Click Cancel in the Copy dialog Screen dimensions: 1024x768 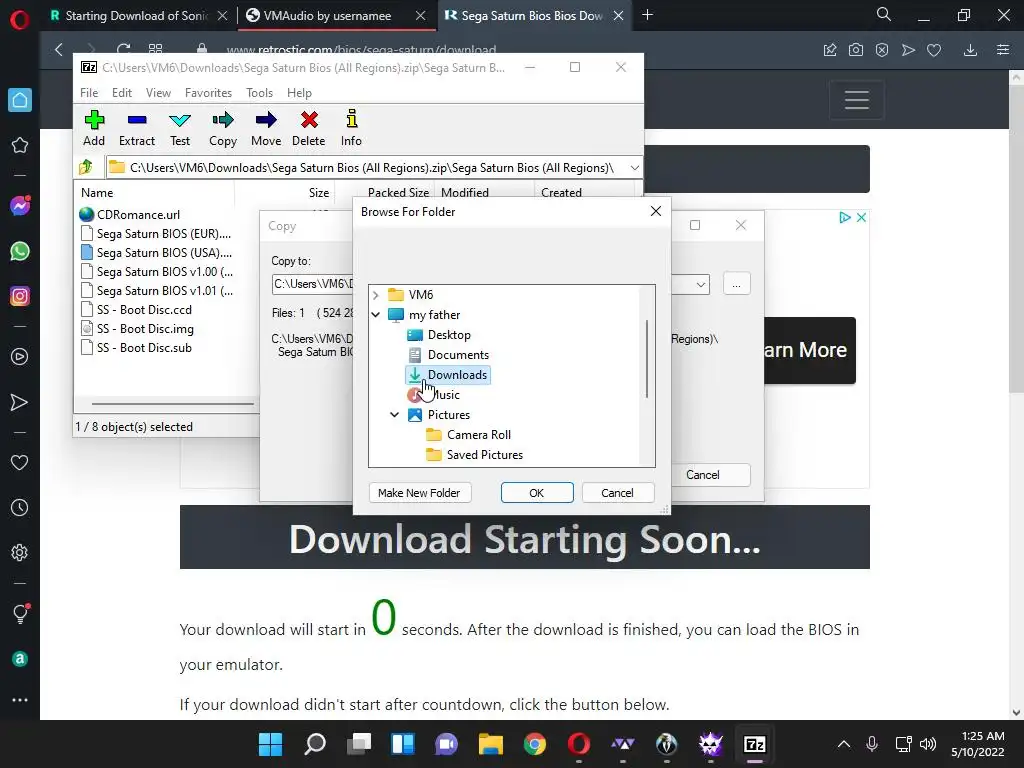703,475
